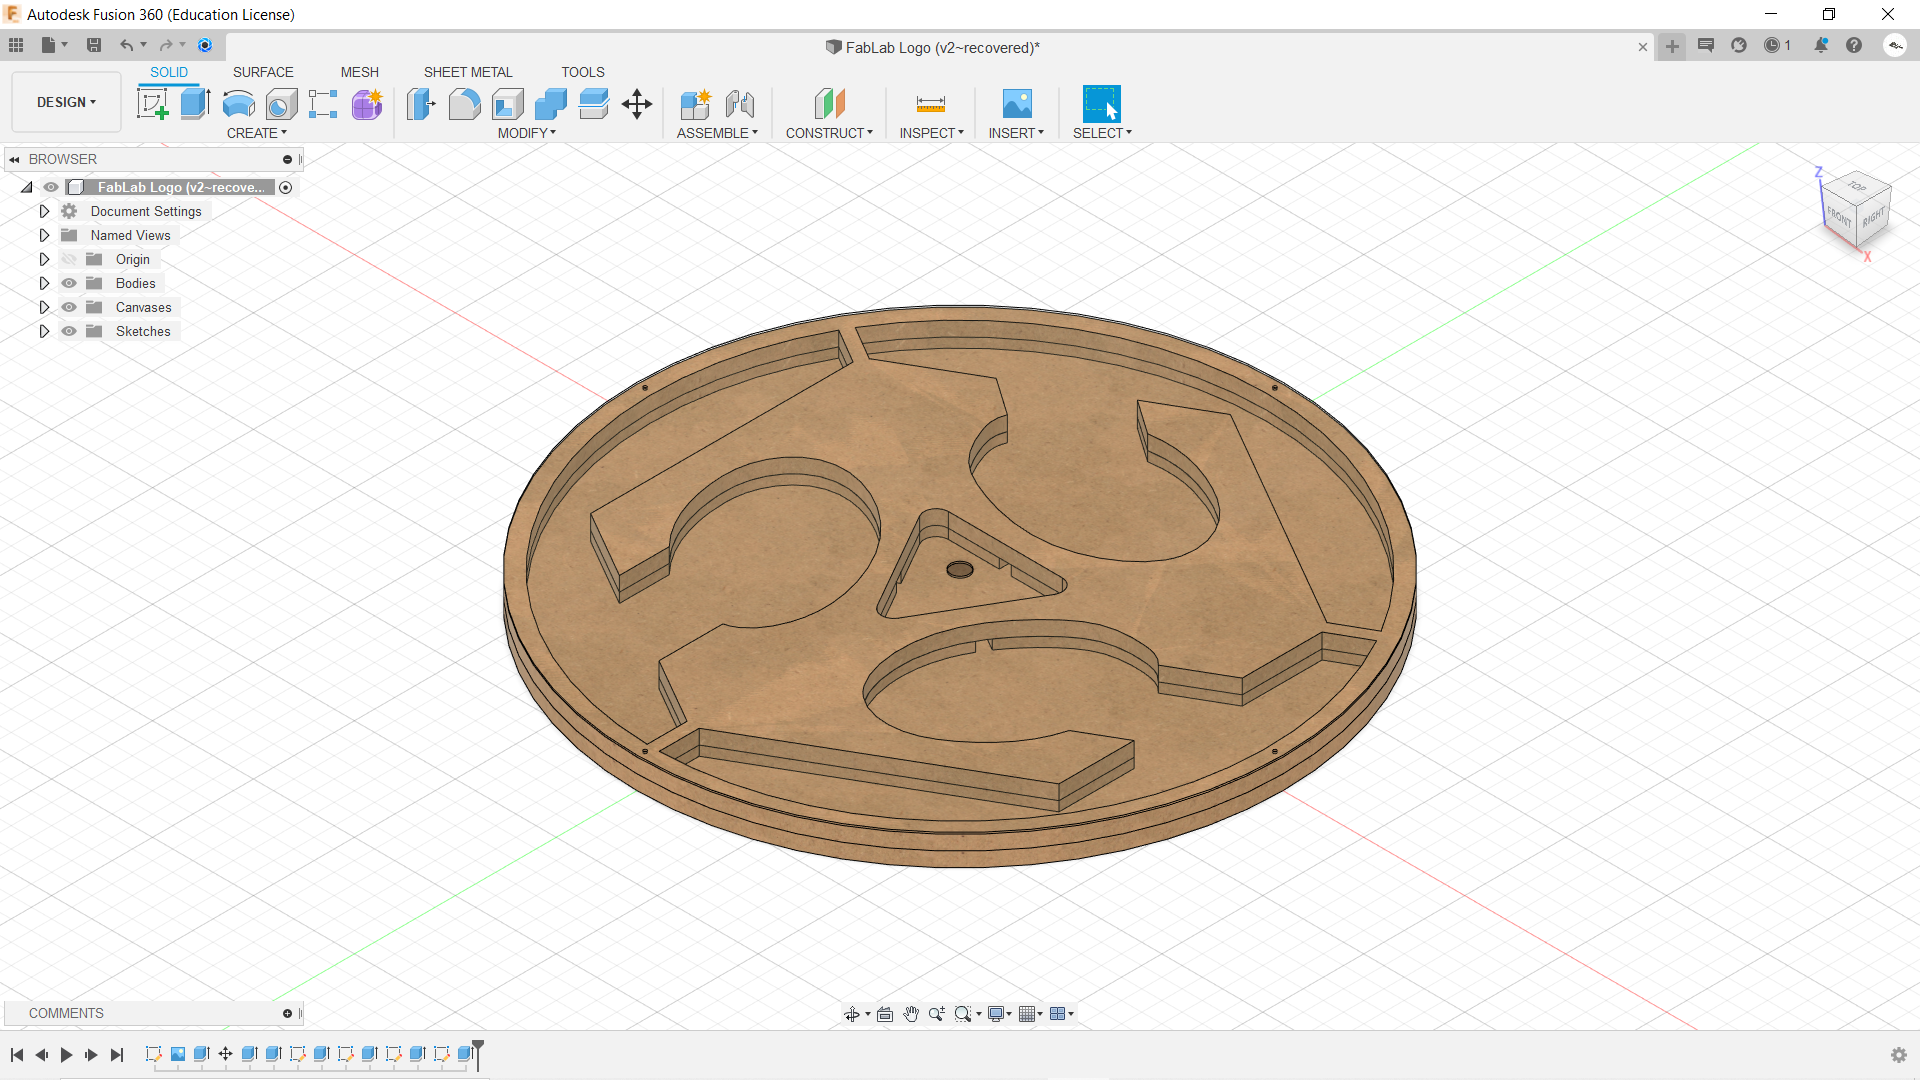Hide the Bodies folder
Screen dimensions: 1920x1080
(69, 283)
